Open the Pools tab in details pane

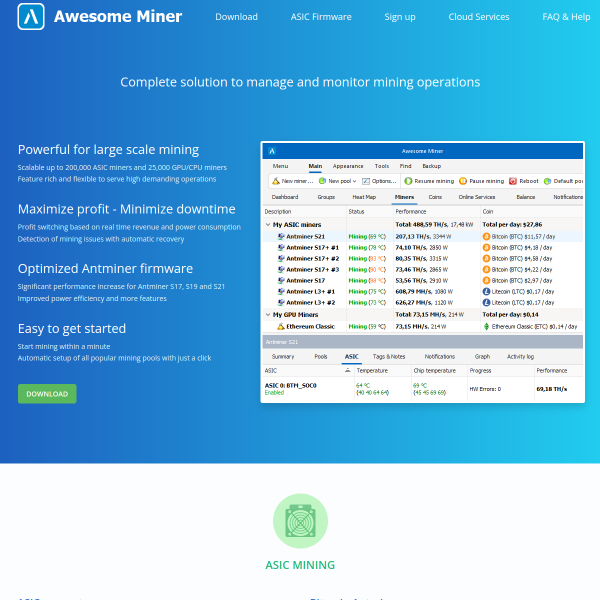[321, 357]
